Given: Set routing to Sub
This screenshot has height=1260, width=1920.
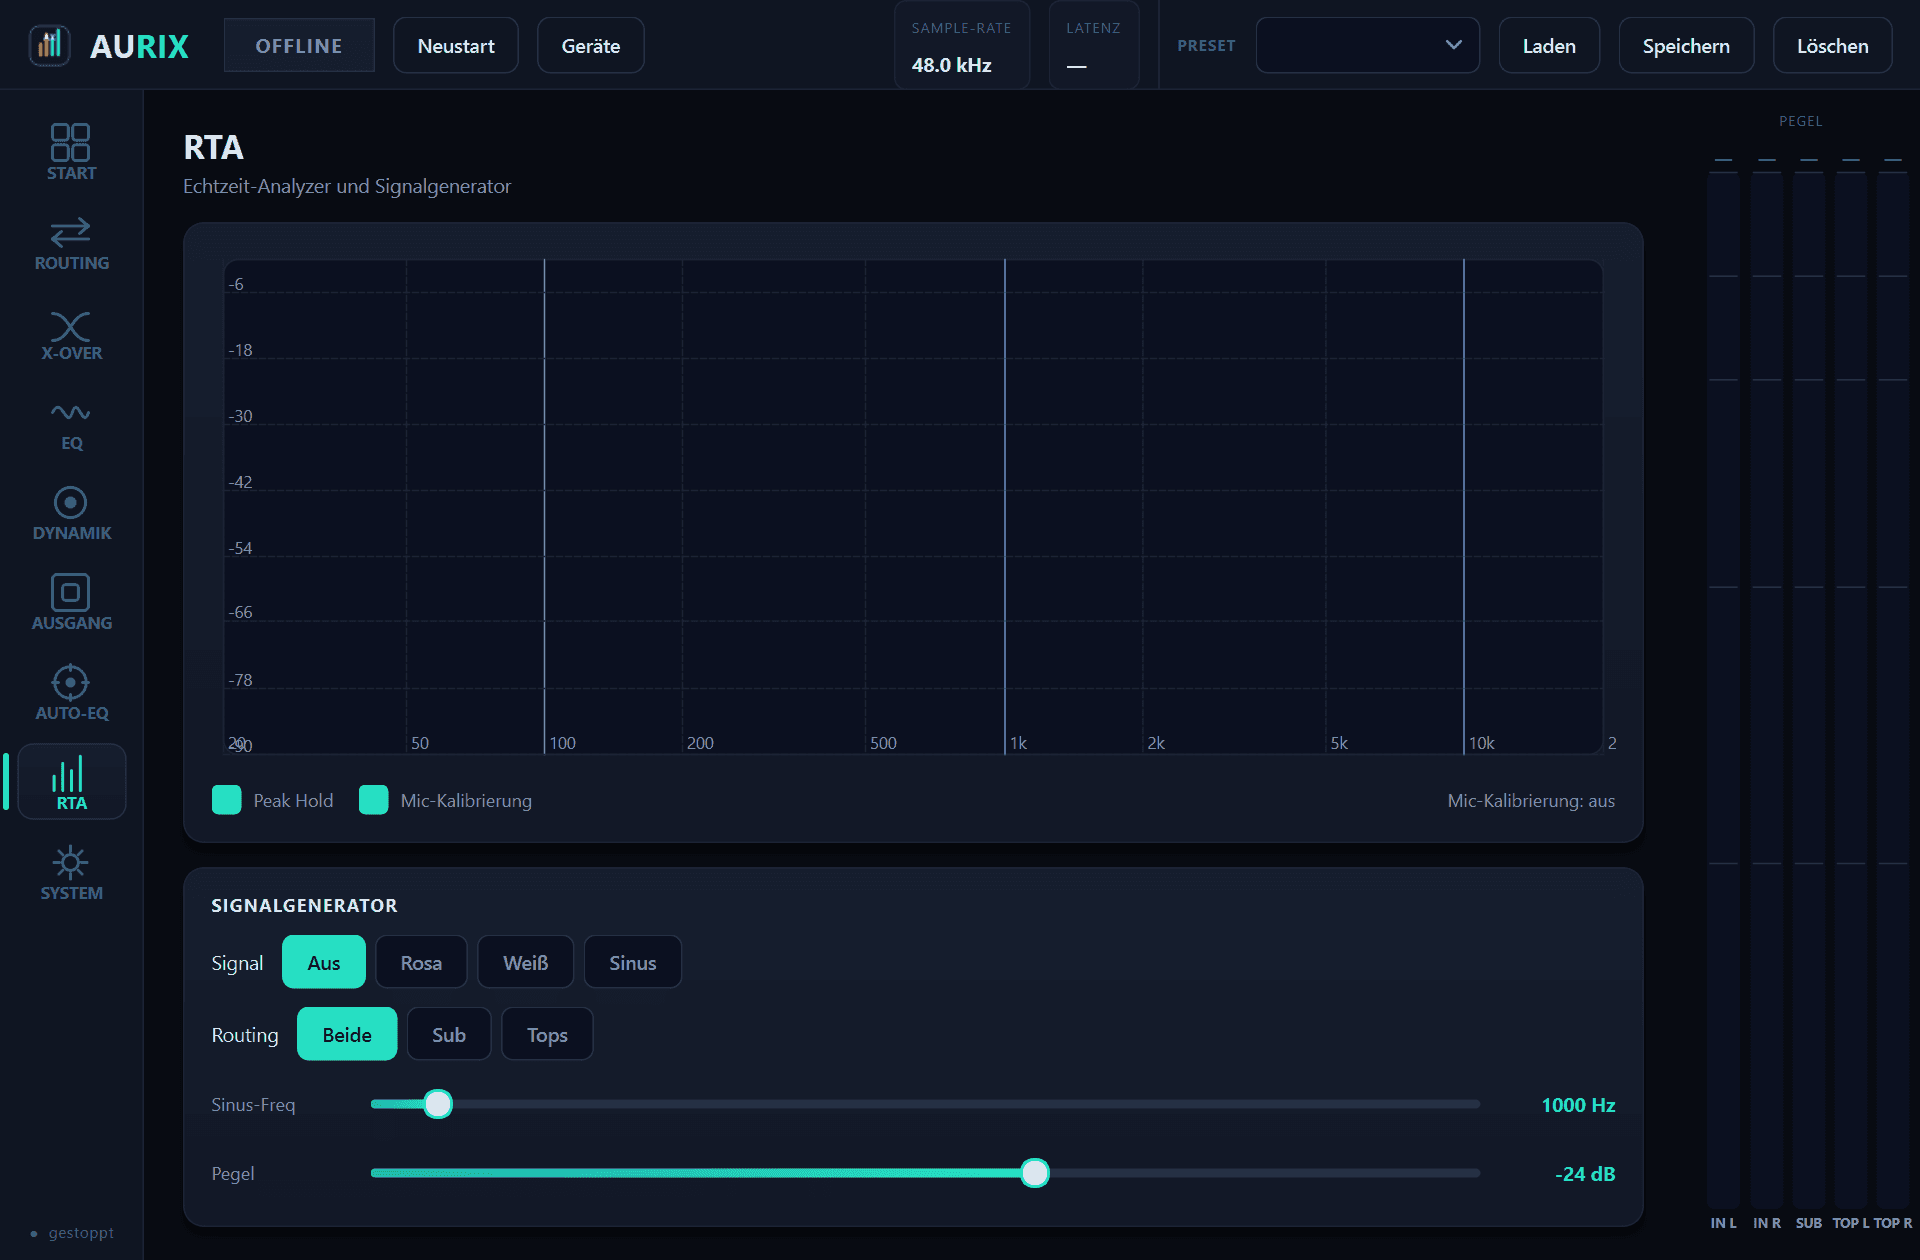Looking at the screenshot, I should (449, 1034).
